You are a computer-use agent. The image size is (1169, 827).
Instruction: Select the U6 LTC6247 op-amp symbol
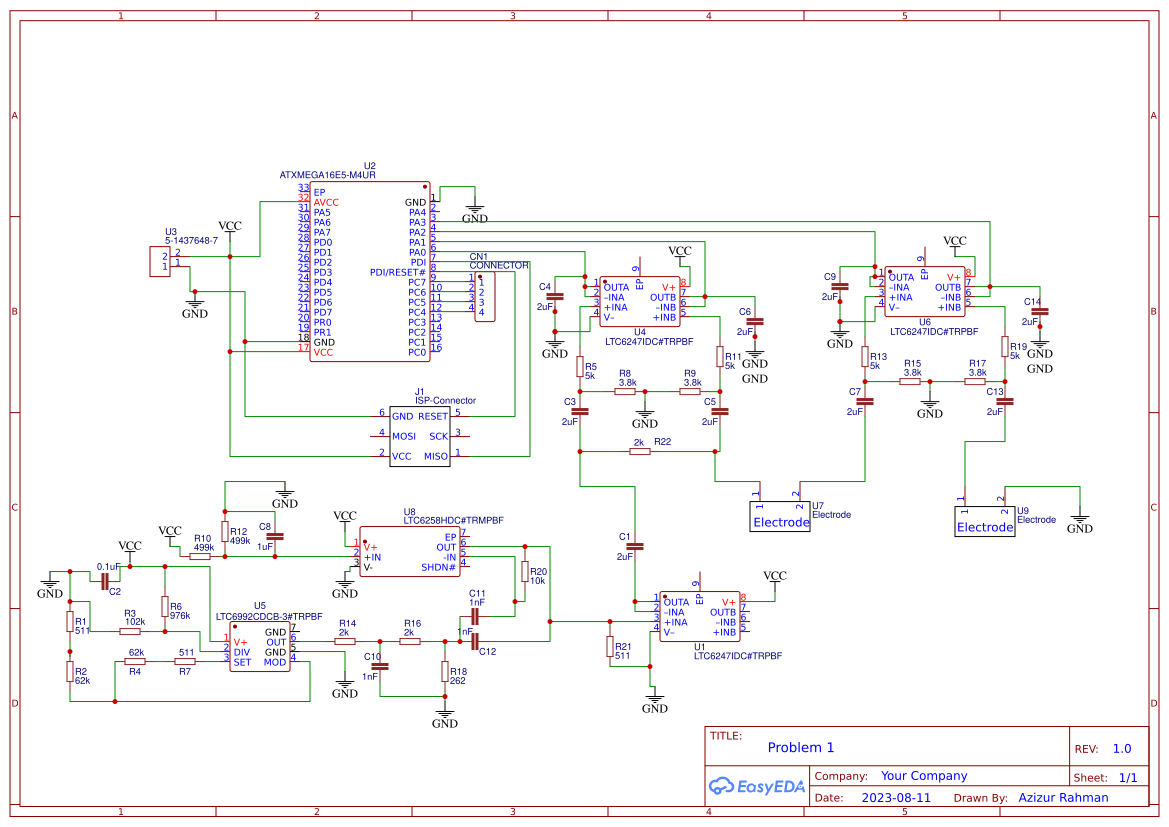[x=925, y=292]
